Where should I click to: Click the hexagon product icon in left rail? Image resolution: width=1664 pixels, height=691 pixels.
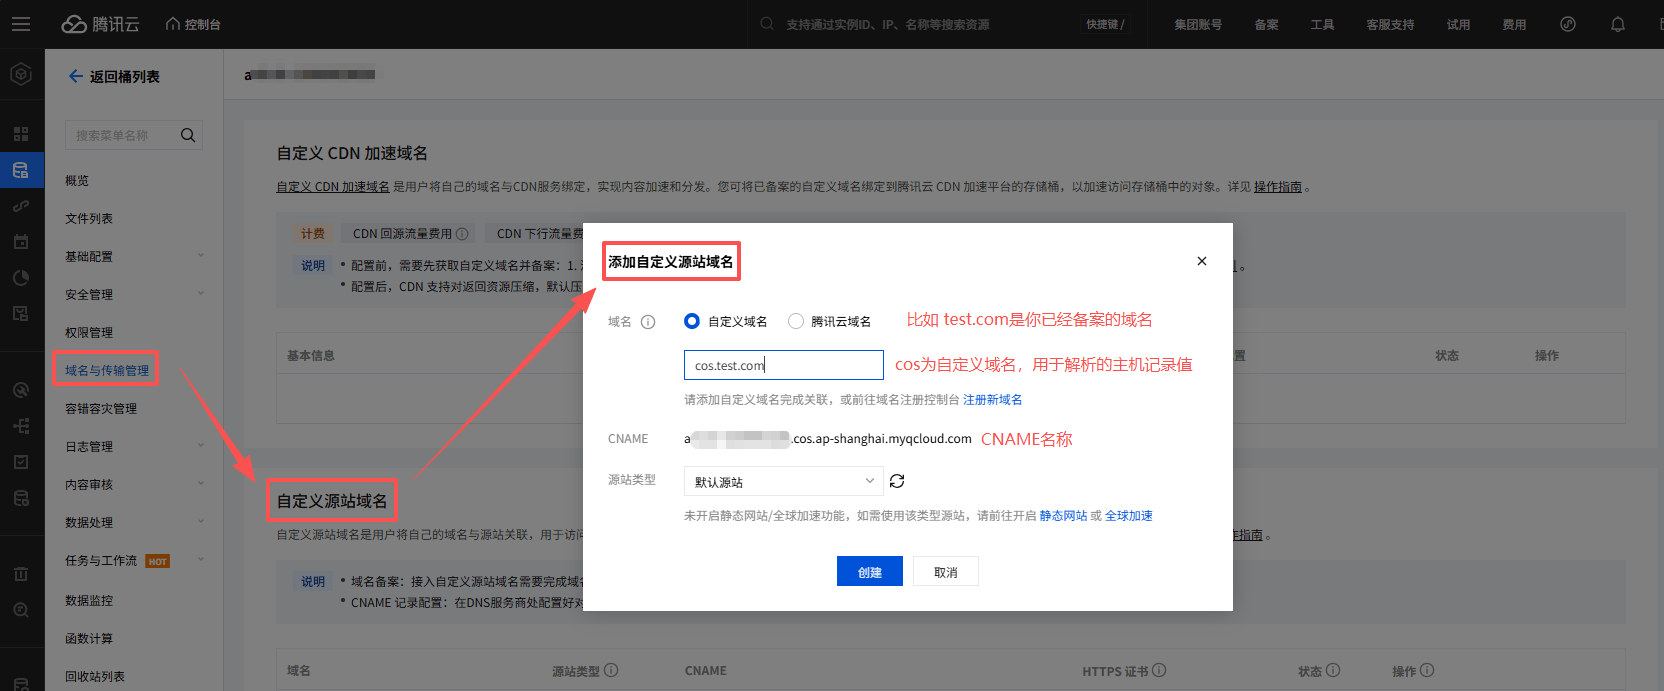(21, 75)
